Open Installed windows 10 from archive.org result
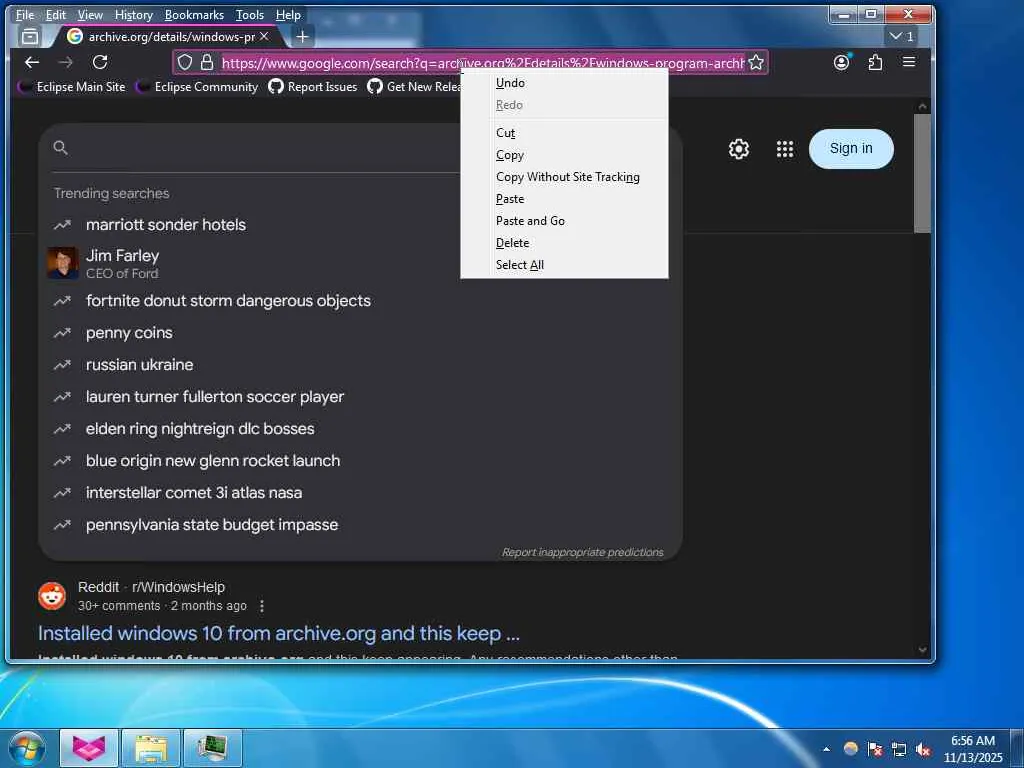Image resolution: width=1024 pixels, height=768 pixels. pyautogui.click(x=279, y=633)
